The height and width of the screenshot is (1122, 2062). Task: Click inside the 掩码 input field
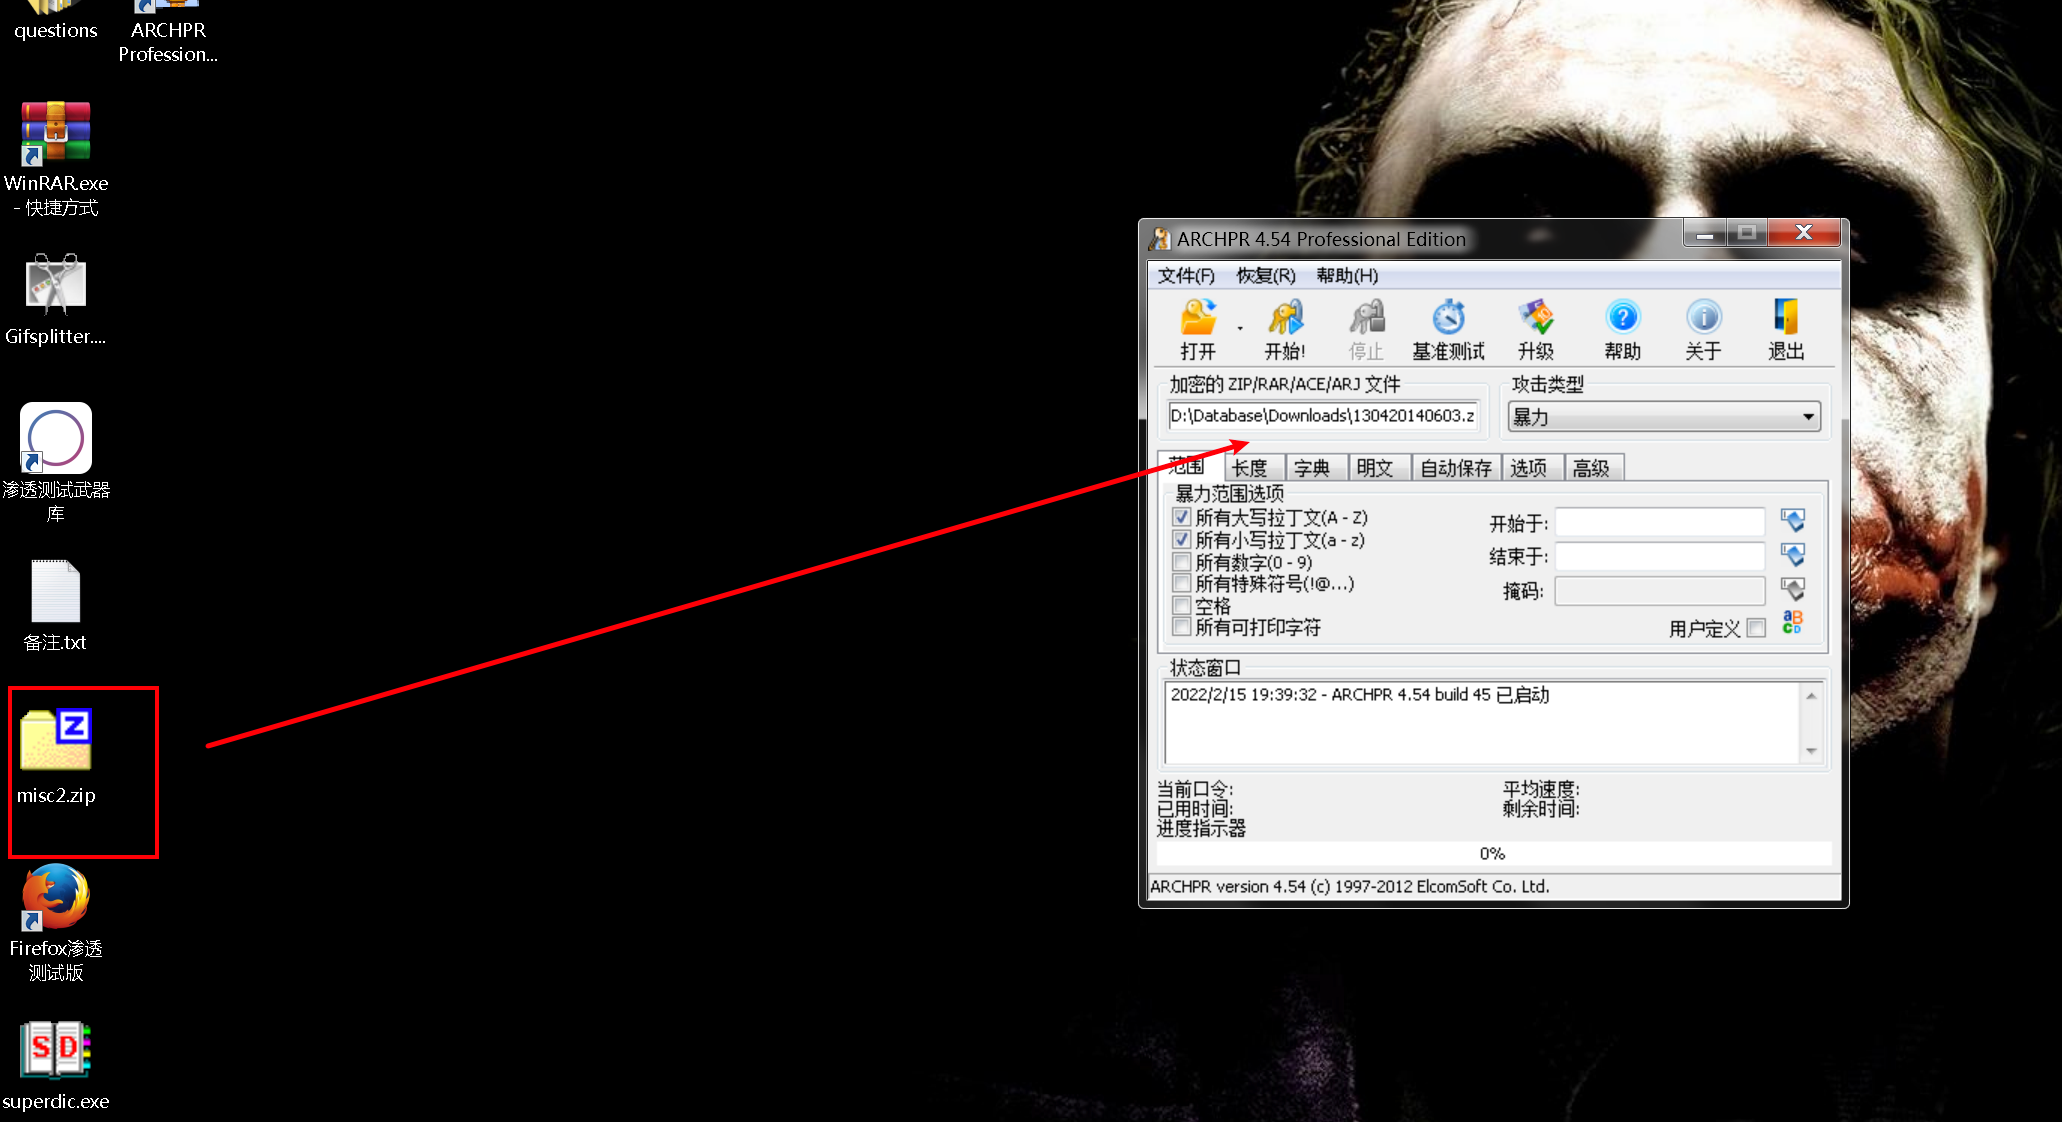point(1658,591)
